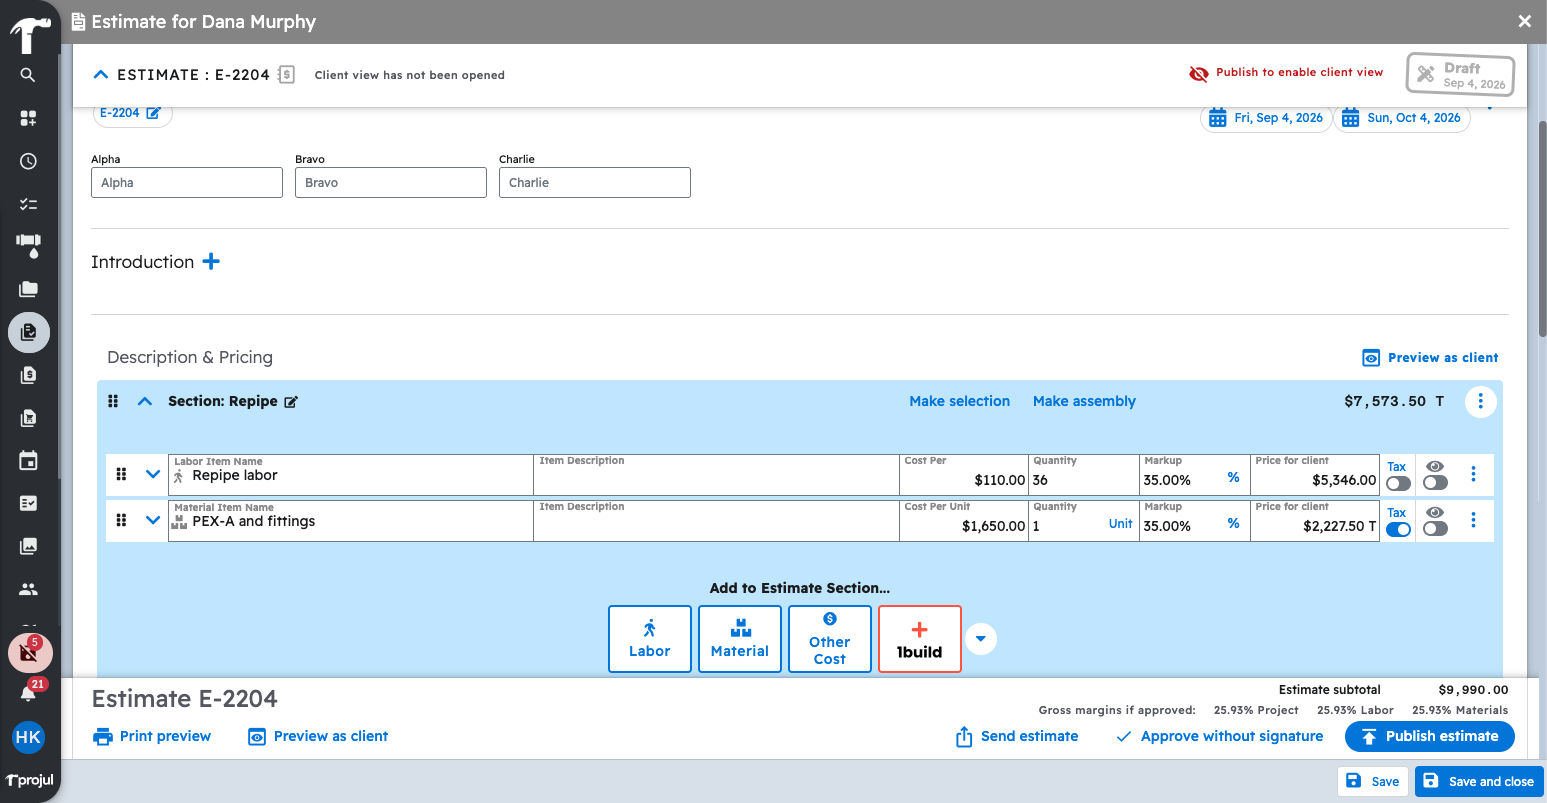Open the clock time tracking icon
This screenshot has height=803, width=1547.
(28, 161)
